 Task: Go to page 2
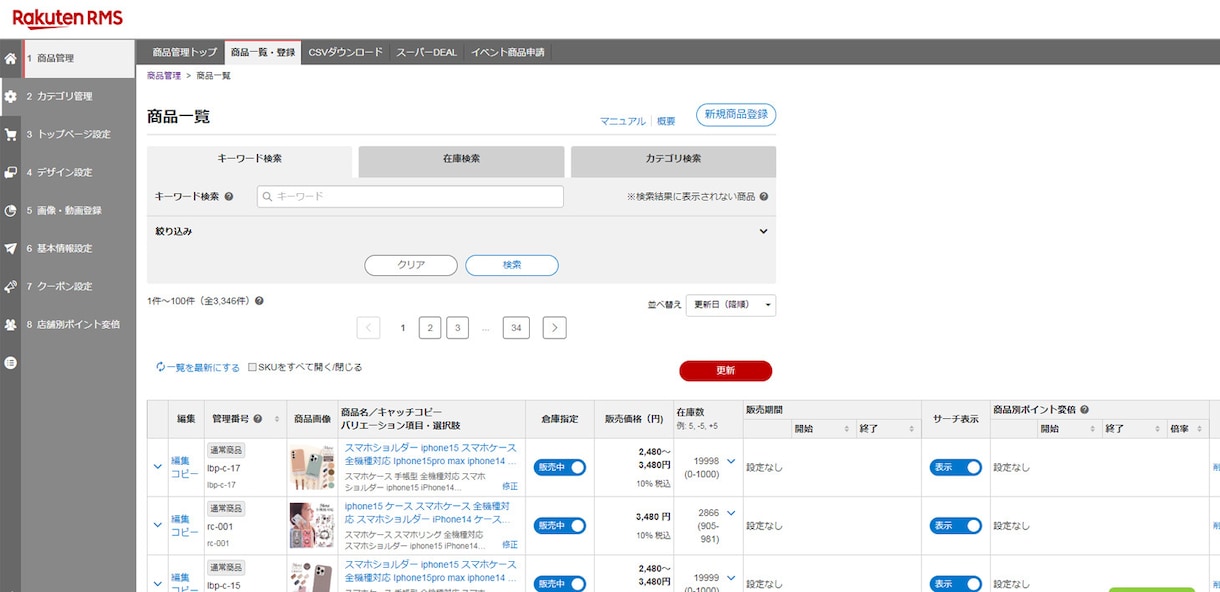[430, 328]
